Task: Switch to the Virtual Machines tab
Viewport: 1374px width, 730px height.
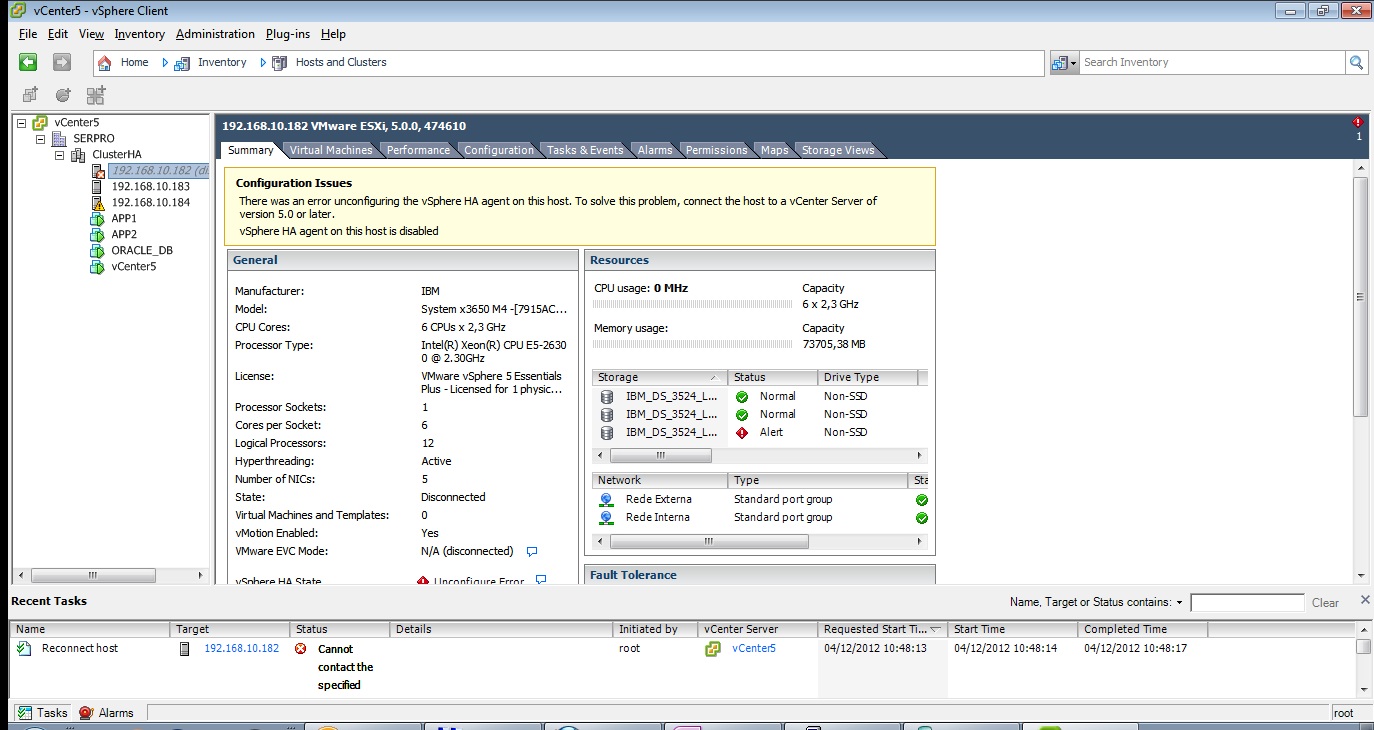Action: 331,150
